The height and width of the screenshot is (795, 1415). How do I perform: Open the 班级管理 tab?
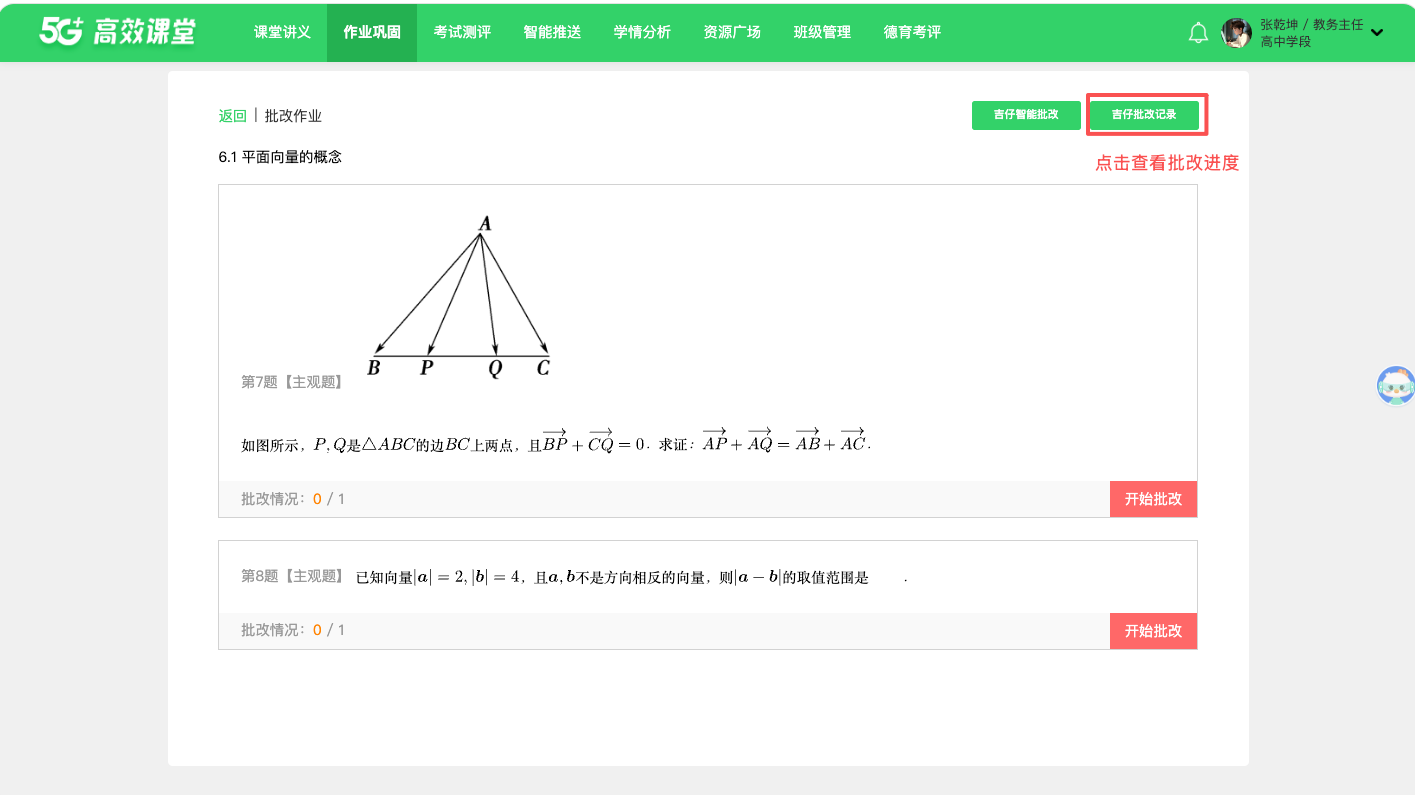click(822, 32)
